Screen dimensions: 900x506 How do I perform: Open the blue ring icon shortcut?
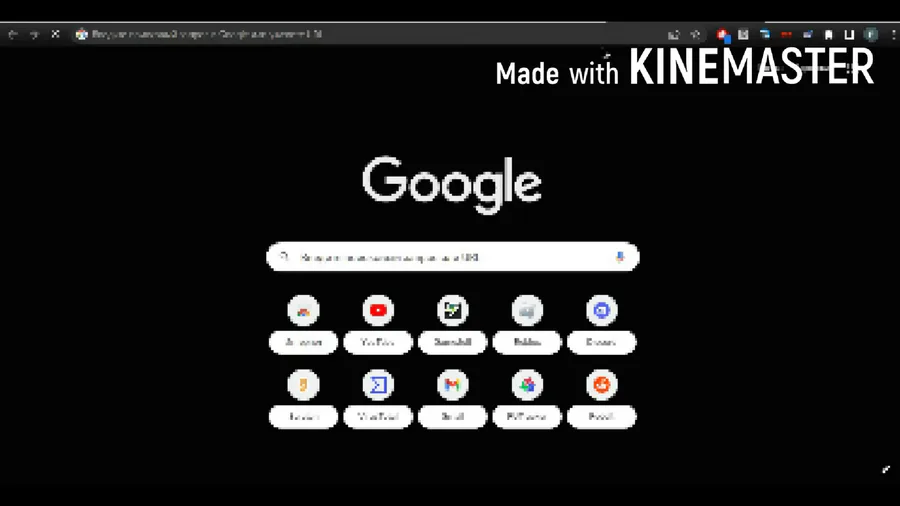[x=602, y=311]
